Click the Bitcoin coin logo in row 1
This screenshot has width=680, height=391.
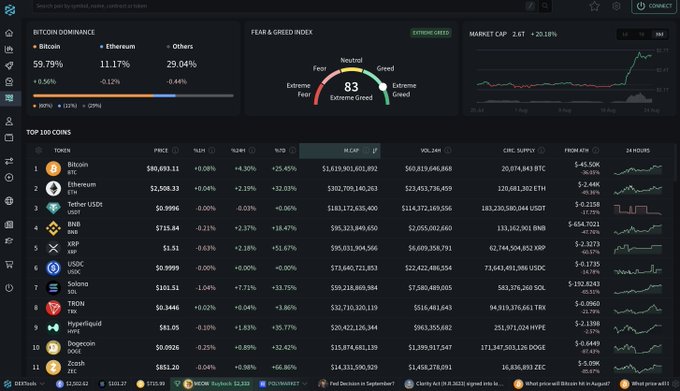tap(53, 169)
